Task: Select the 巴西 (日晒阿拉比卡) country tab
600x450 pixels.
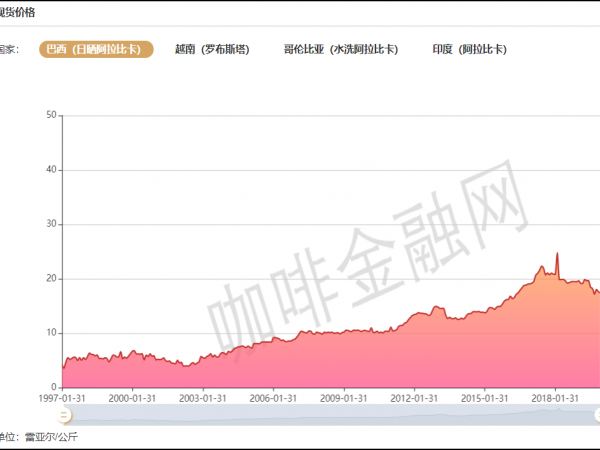Action: pyautogui.click(x=96, y=49)
